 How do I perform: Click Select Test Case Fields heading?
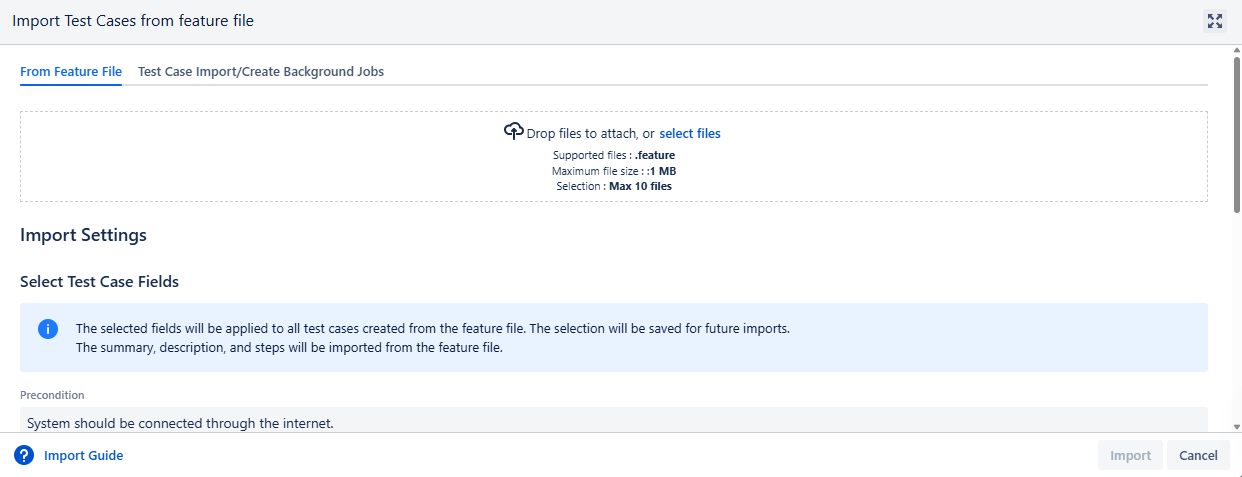pos(100,282)
